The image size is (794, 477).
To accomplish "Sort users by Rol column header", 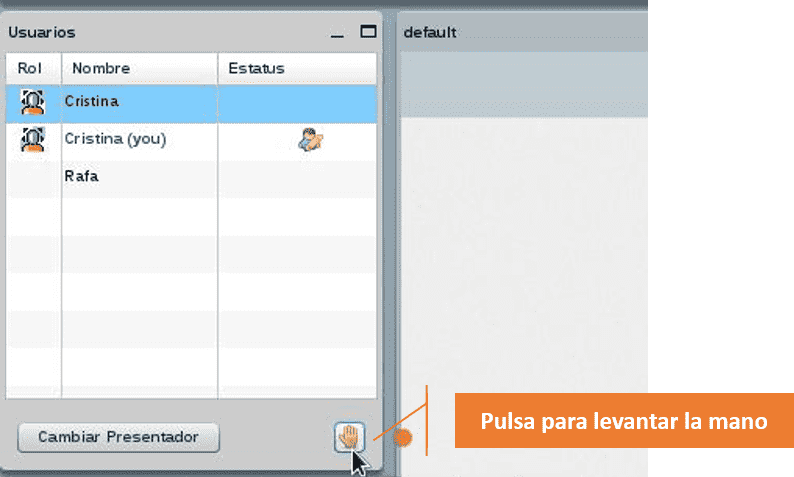I will coord(33,68).
